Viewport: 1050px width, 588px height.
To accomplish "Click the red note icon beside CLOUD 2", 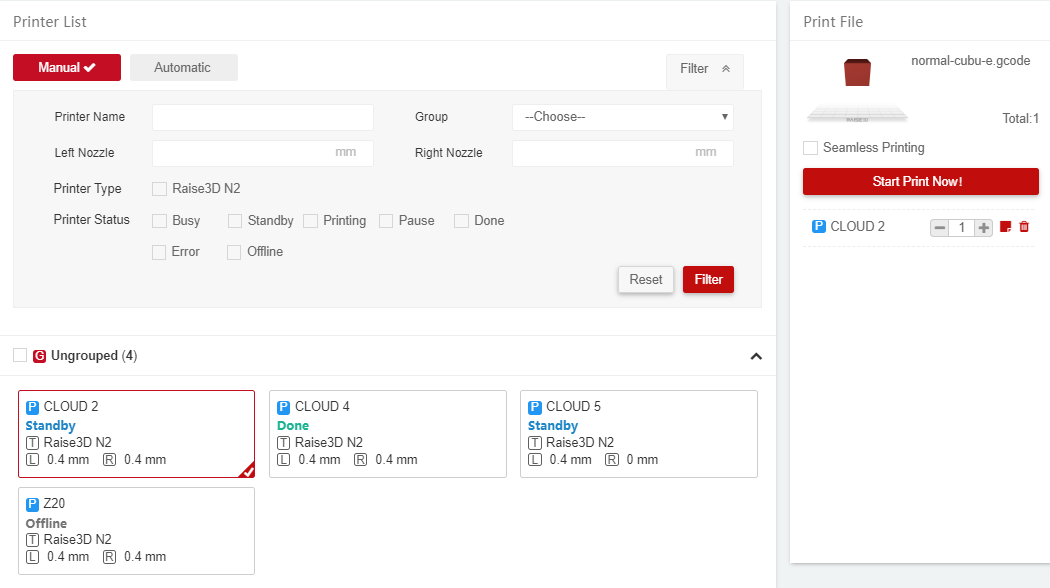I will pyautogui.click(x=1006, y=227).
